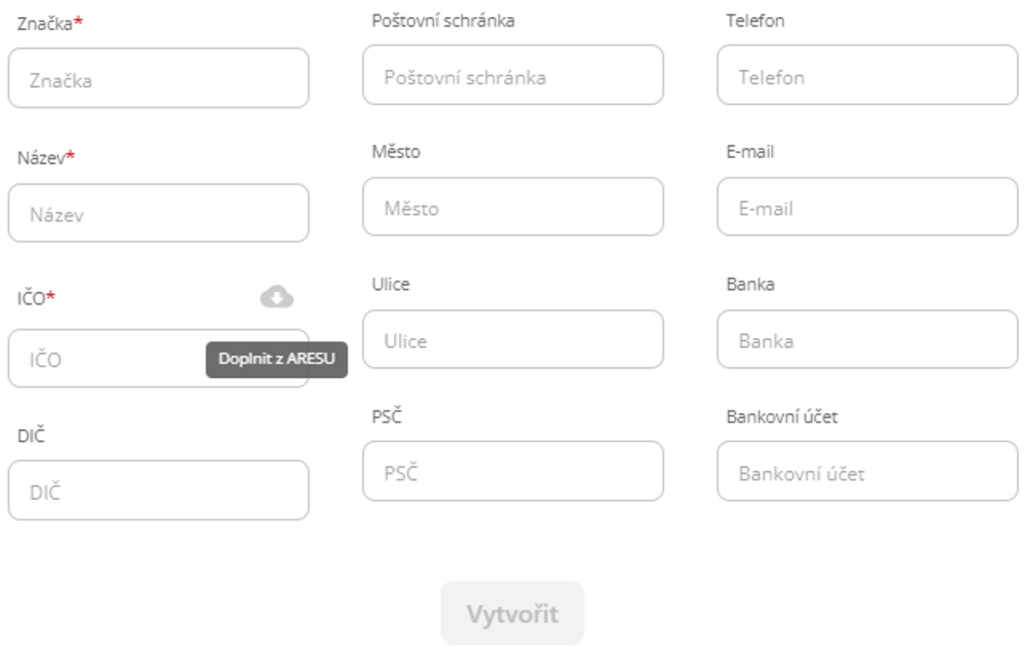The height and width of the screenshot is (657, 1024).
Task: Click the DIČ input field
Action: tap(158, 491)
